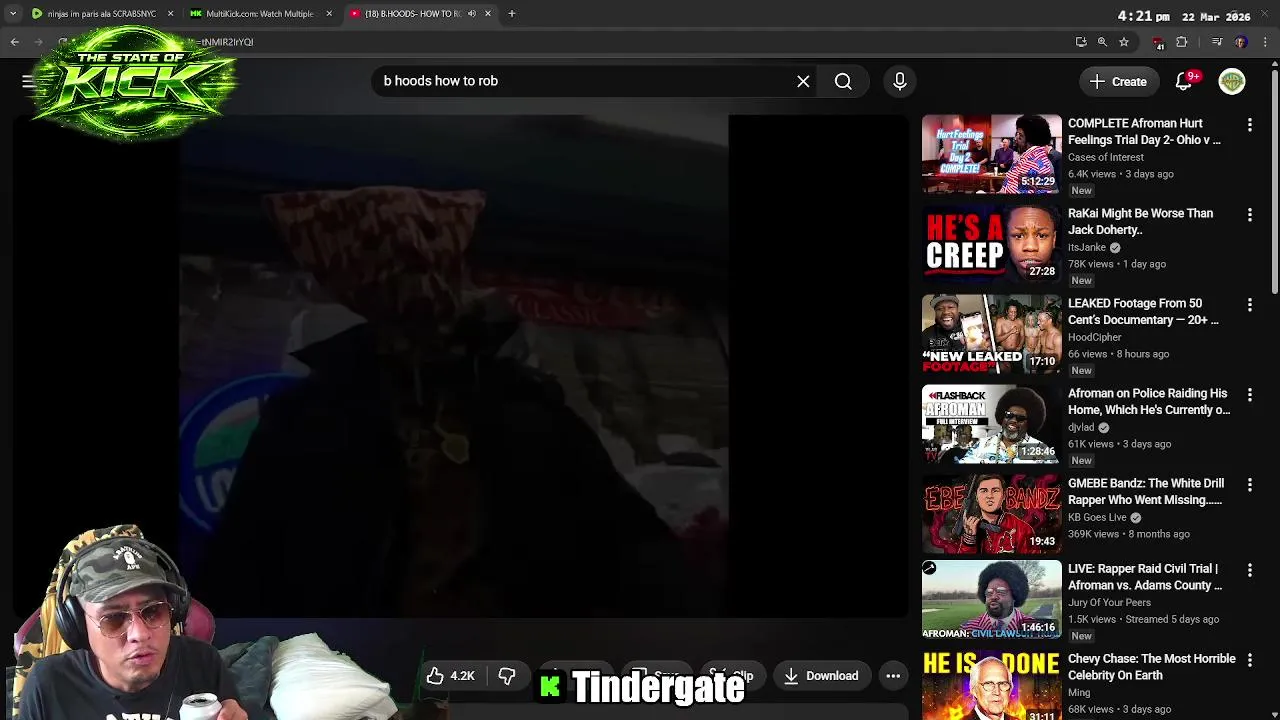Screen dimensions: 1280x720
Task: Open Afroman on Police Raiding His Home title
Action: pyautogui.click(x=1149, y=402)
